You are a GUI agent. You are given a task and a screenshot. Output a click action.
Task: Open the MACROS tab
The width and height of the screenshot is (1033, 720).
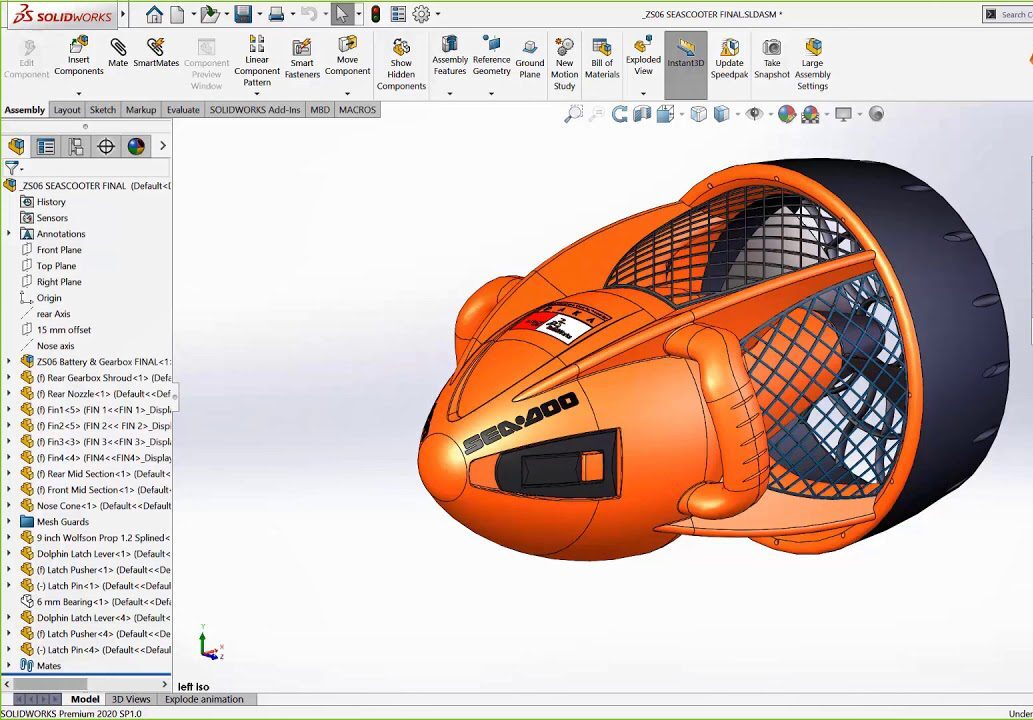pyautogui.click(x=357, y=110)
